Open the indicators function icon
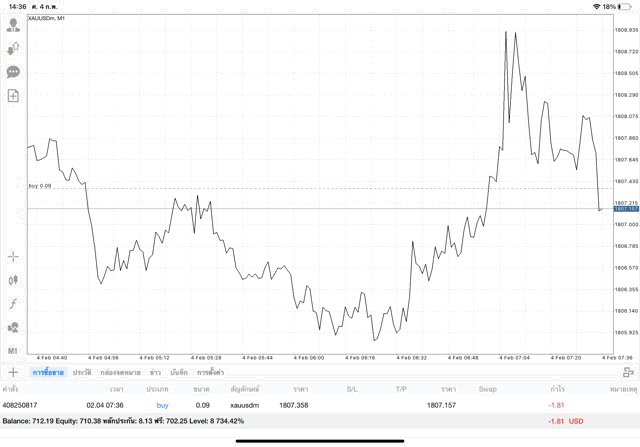This screenshot has width=640, height=447. [x=13, y=303]
